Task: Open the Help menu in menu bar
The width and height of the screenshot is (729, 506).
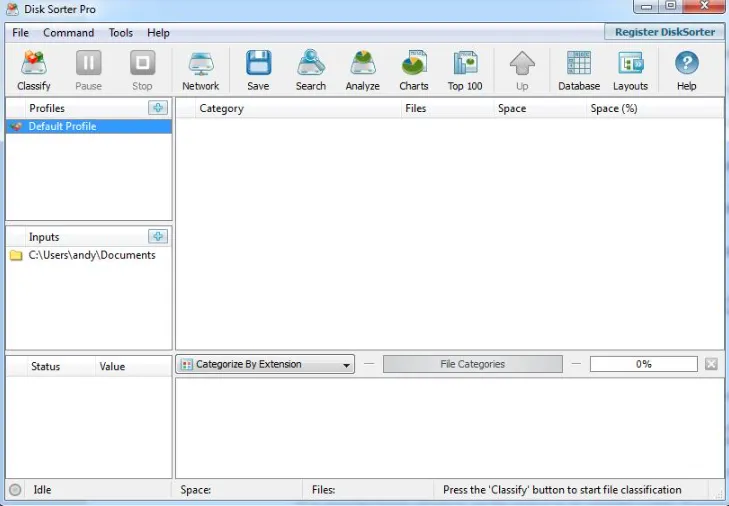Action: pos(158,33)
